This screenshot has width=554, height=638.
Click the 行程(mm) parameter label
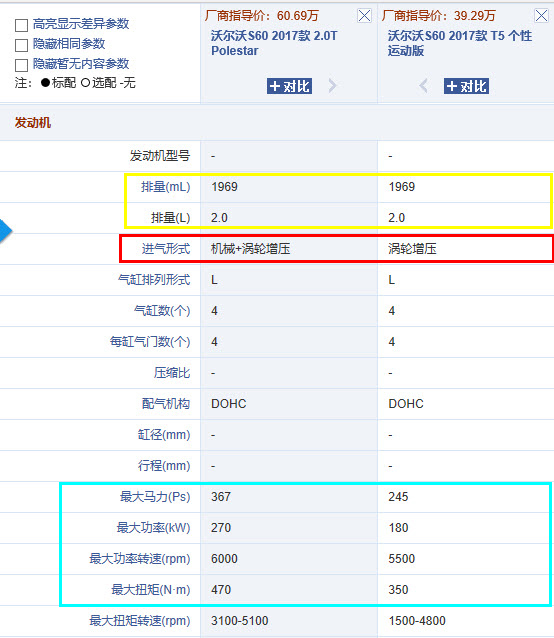164,465
